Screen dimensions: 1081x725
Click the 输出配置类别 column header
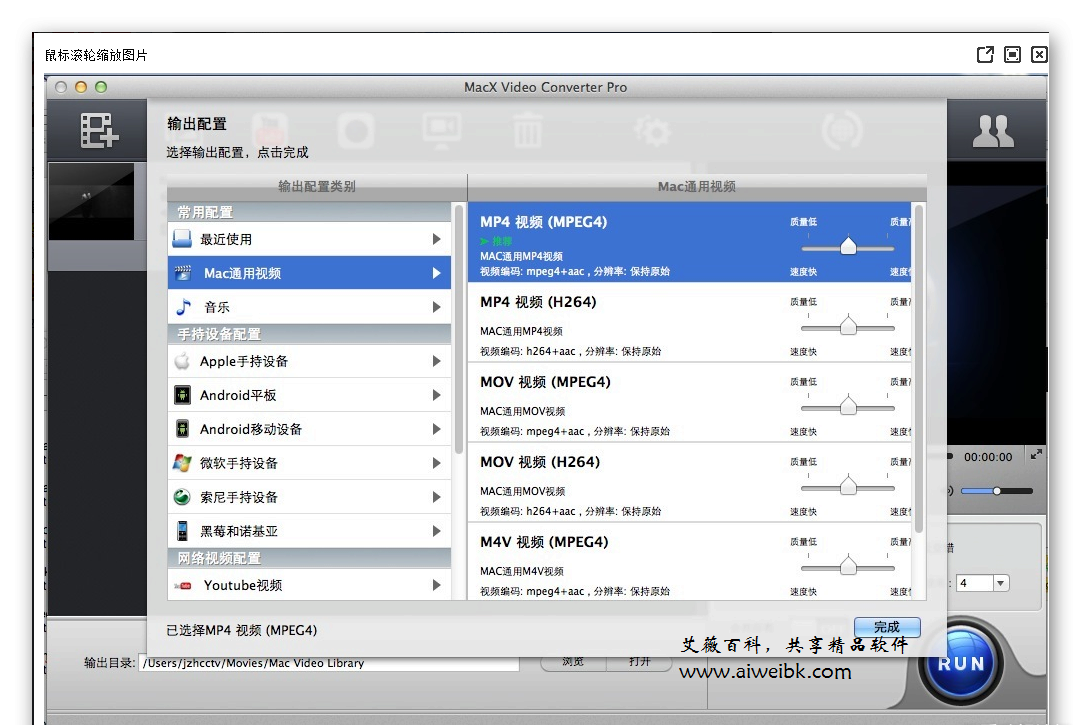(317, 186)
